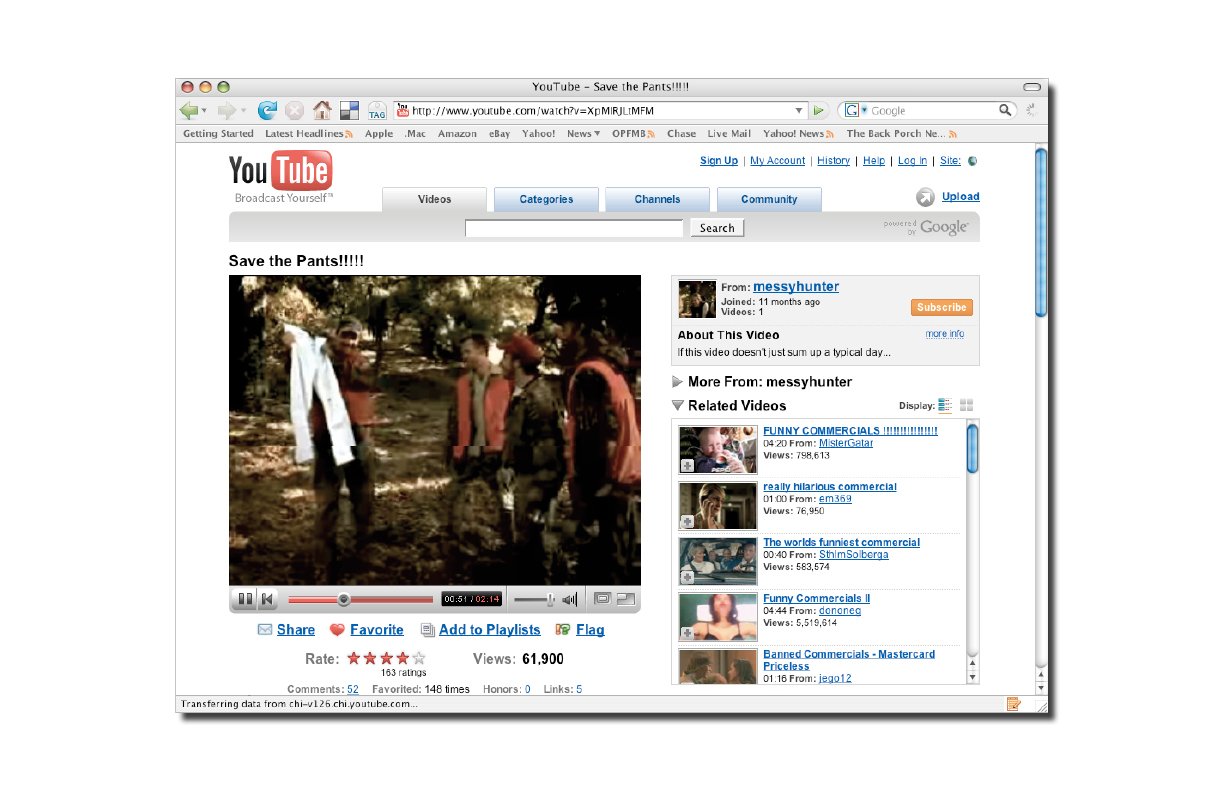Open the Forward button history dropdown arrow
Image resolution: width=1224 pixels, height=792 pixels.
[243, 111]
